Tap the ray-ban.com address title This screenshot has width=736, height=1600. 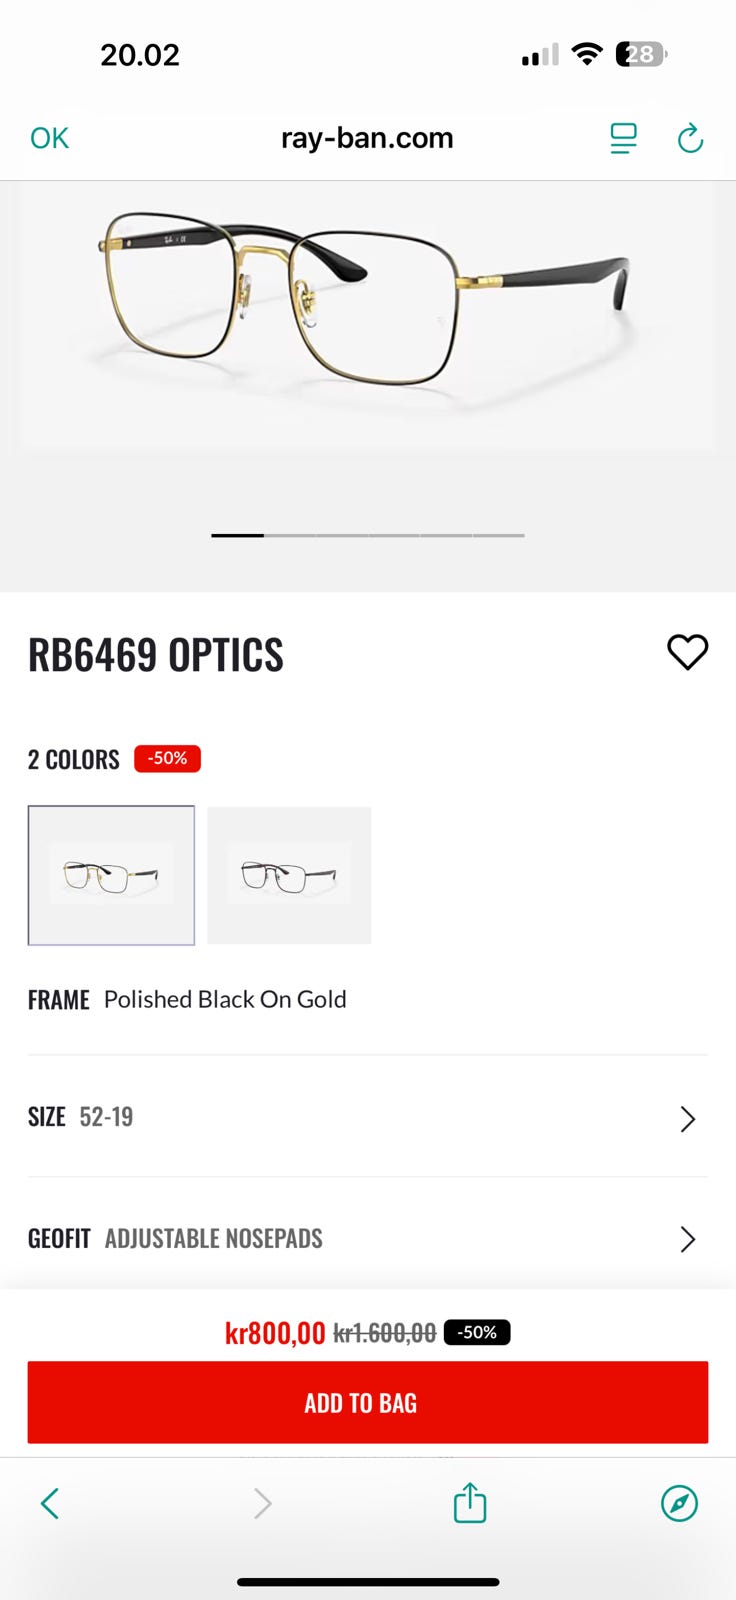click(x=367, y=138)
